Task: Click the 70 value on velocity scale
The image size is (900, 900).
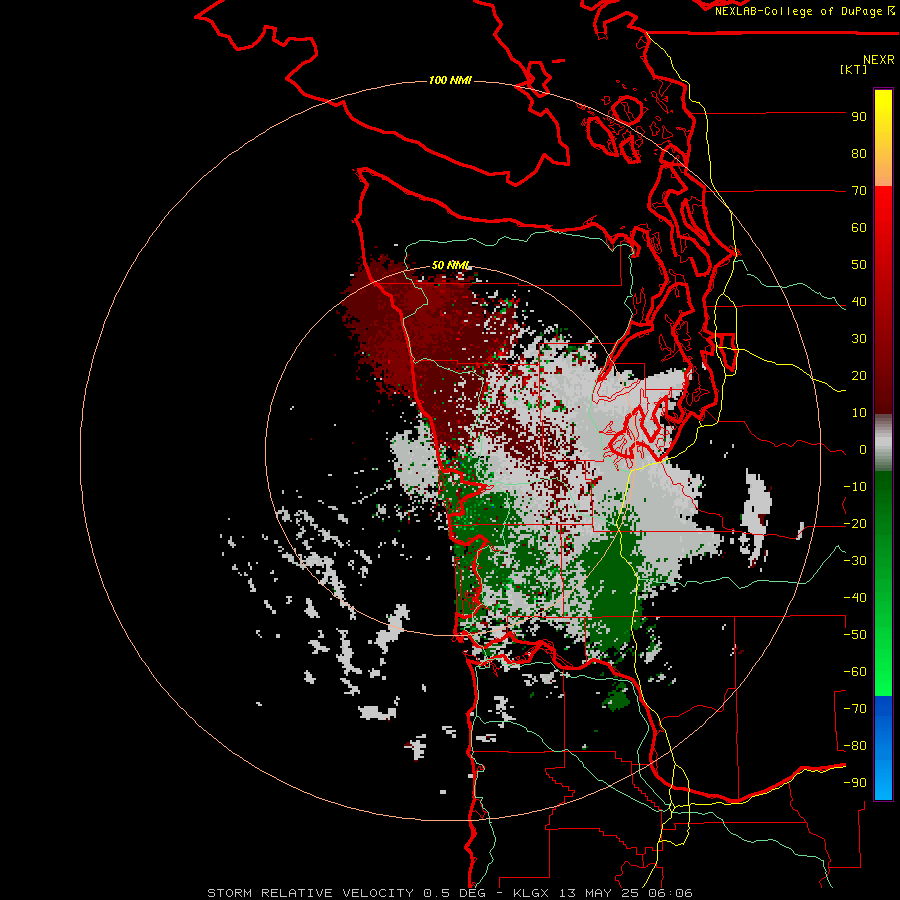Action: tap(859, 191)
